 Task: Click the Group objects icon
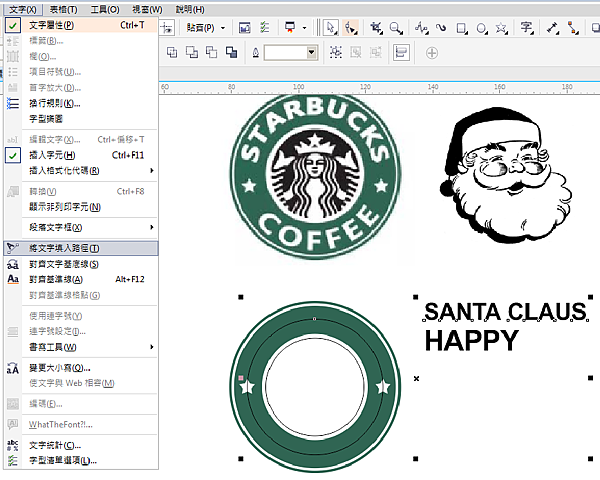point(336,52)
